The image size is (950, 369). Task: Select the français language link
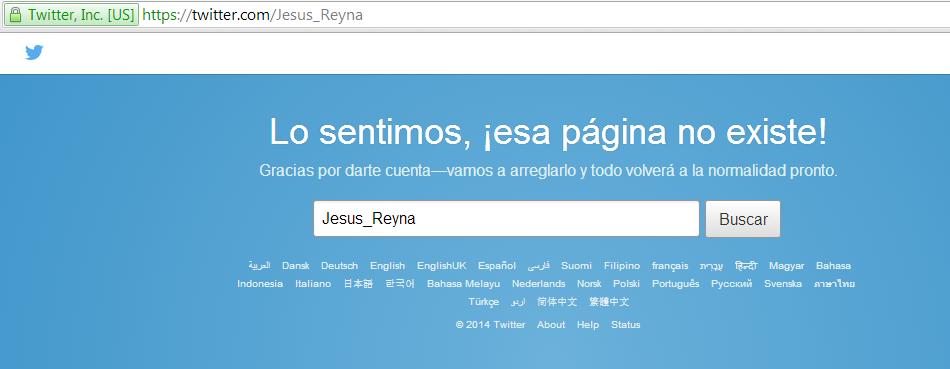(x=670, y=265)
